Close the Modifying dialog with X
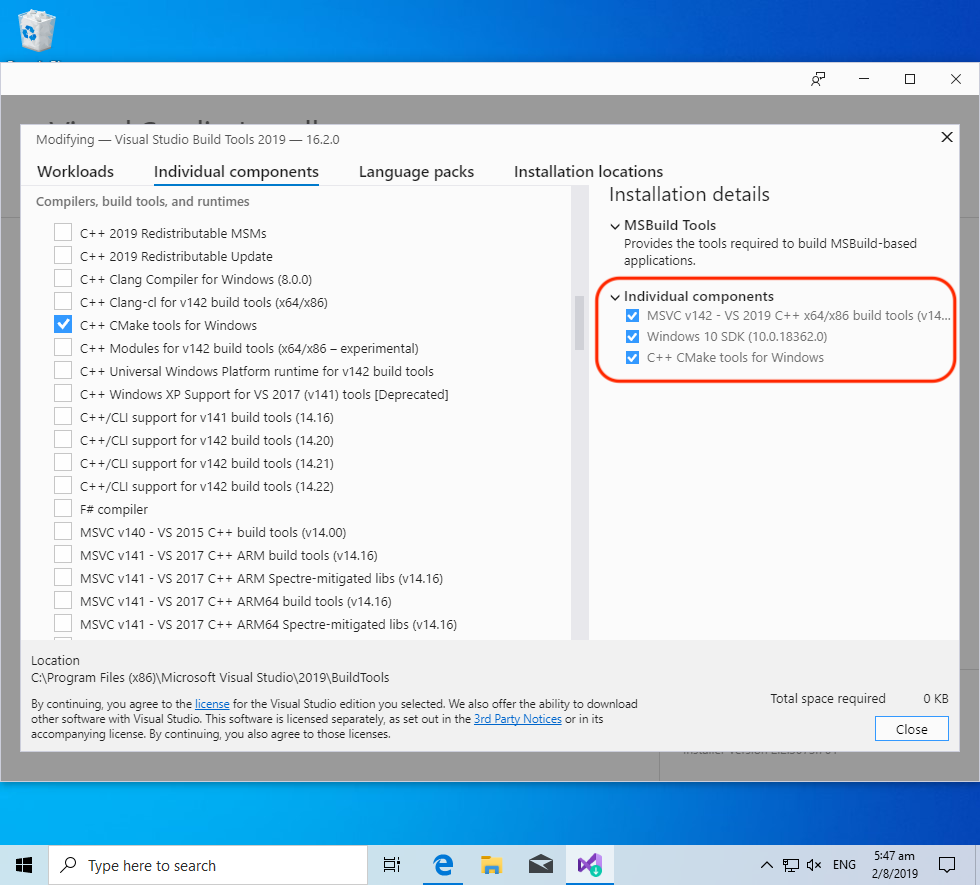This screenshot has height=885, width=980. 947,137
